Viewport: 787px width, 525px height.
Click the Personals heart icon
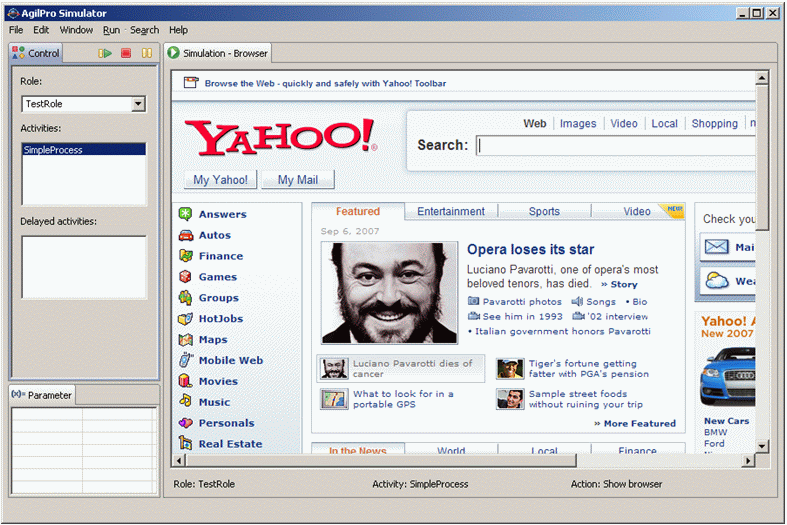point(185,423)
